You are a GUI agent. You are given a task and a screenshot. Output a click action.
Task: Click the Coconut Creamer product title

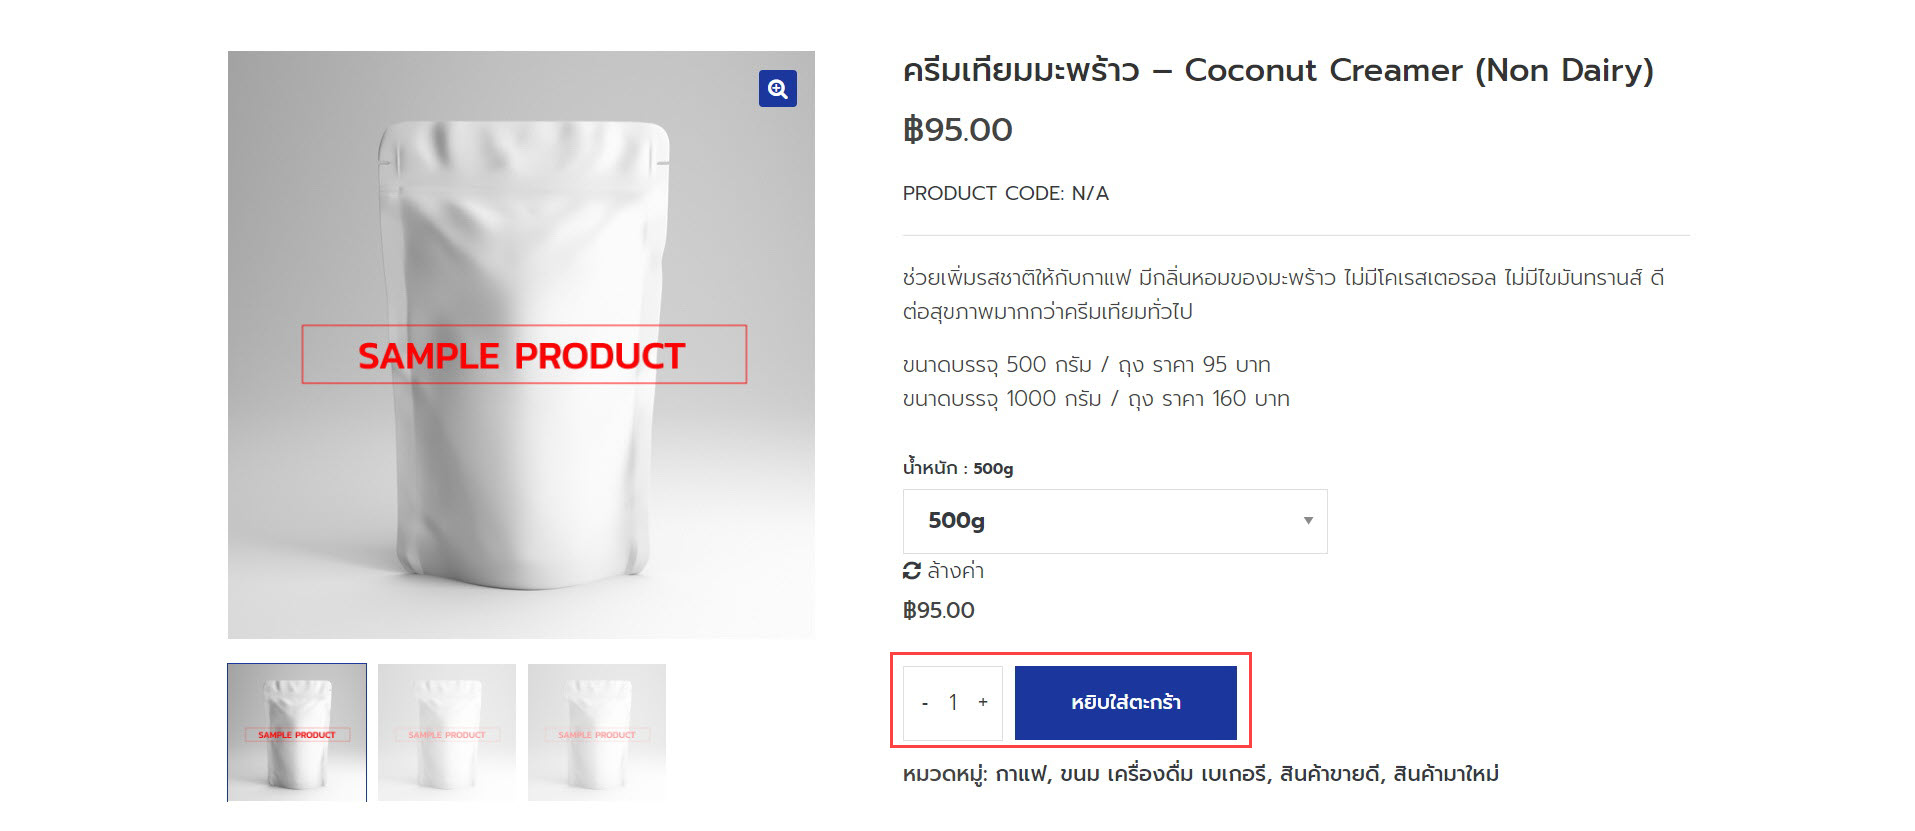click(1277, 71)
